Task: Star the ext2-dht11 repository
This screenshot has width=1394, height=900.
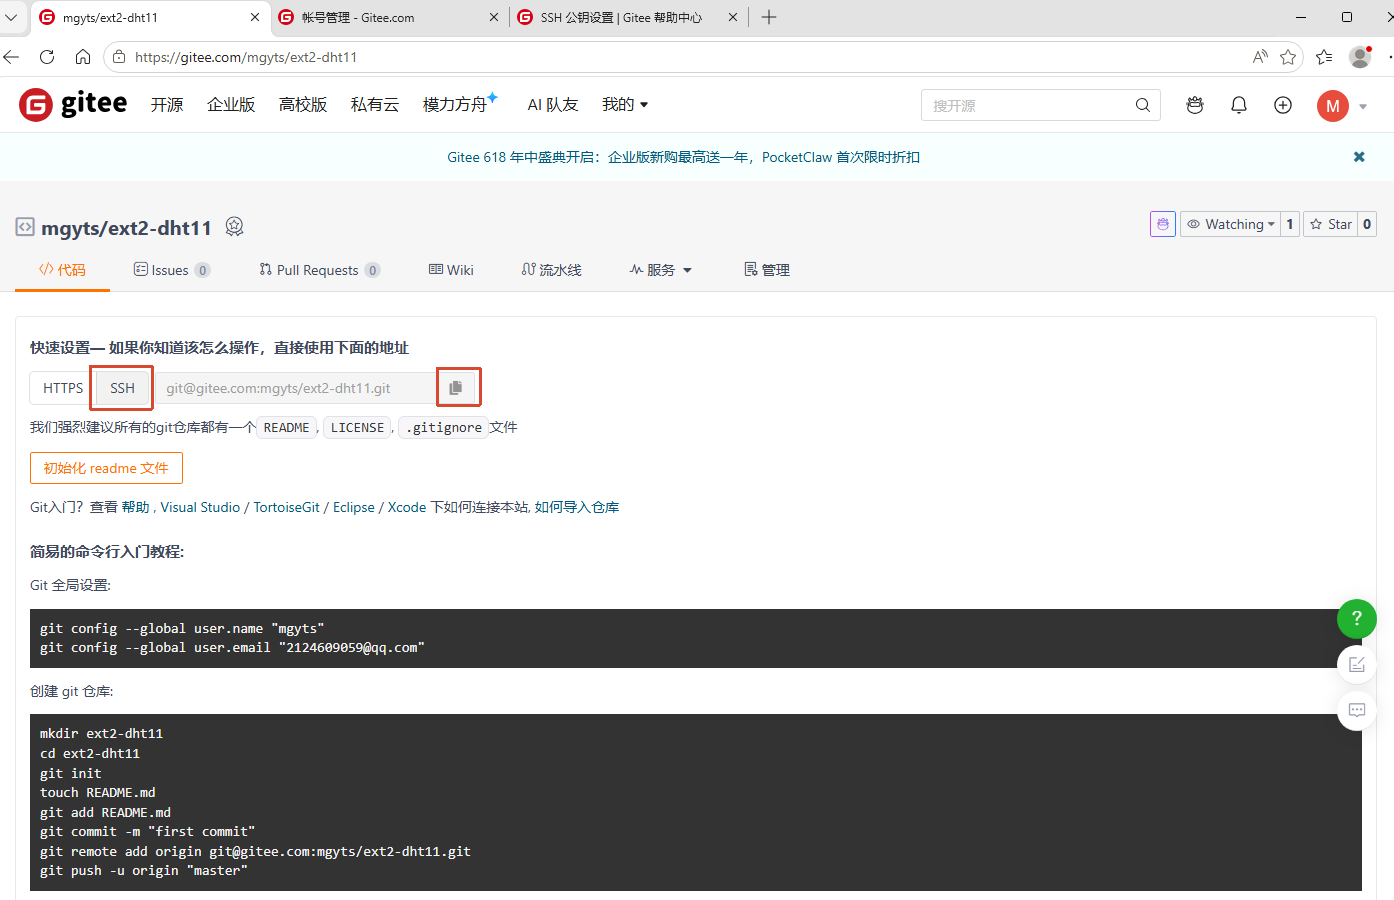Action: [x=1331, y=224]
